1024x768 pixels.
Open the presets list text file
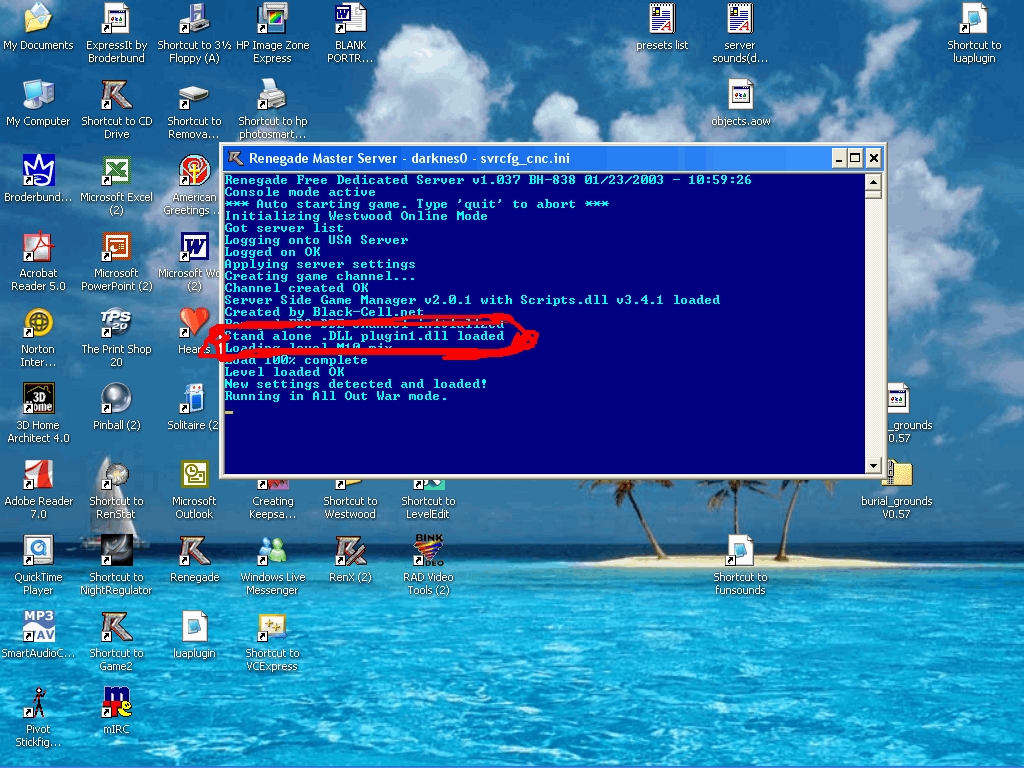tap(662, 19)
